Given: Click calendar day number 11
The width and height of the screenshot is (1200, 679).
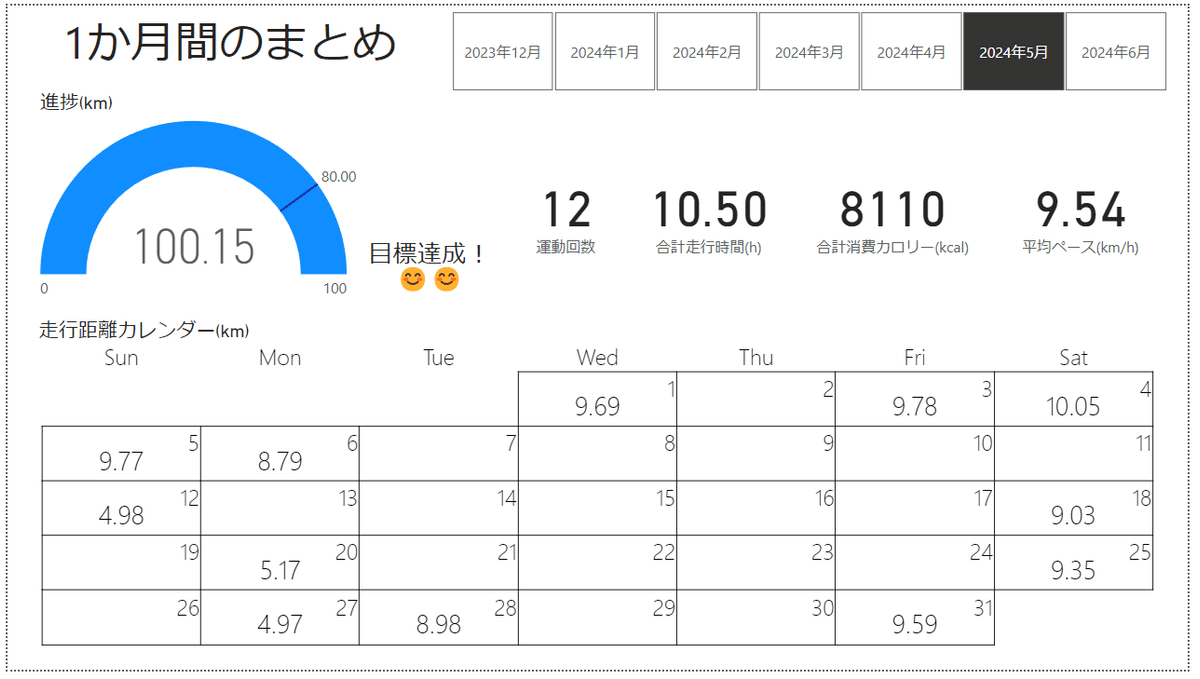Looking at the screenshot, I should point(1143,443).
